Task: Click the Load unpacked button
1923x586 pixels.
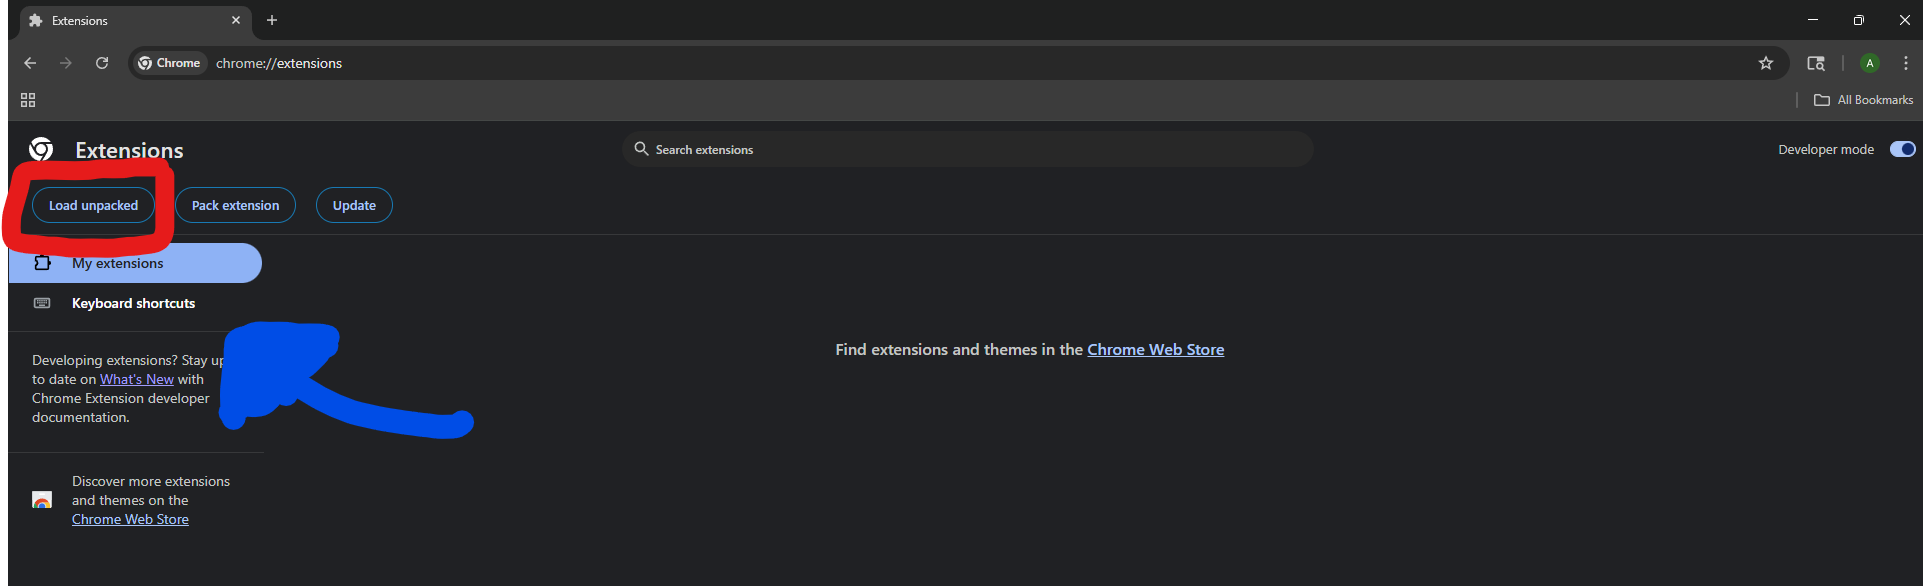Action: coord(93,205)
